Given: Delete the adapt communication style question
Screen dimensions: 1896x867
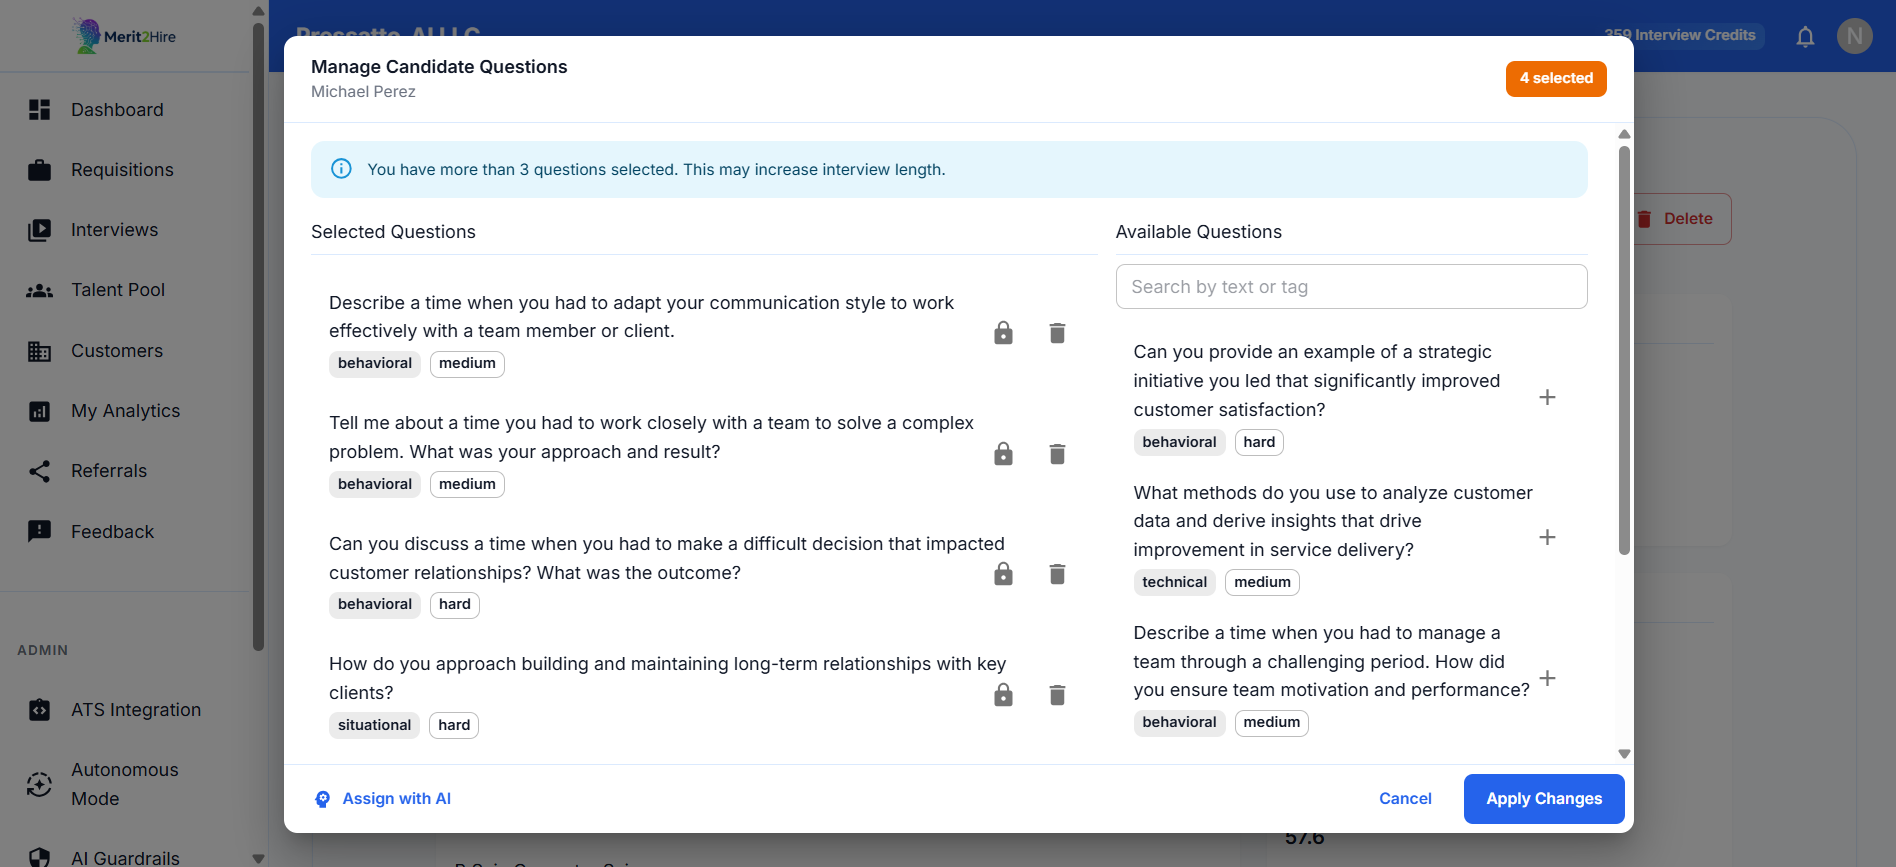Looking at the screenshot, I should [x=1057, y=333].
